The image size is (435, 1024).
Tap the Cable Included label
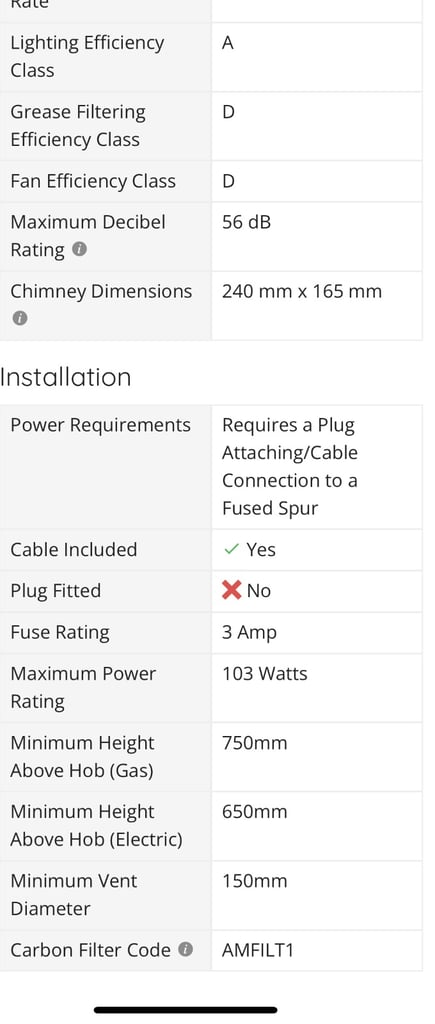pos(74,550)
